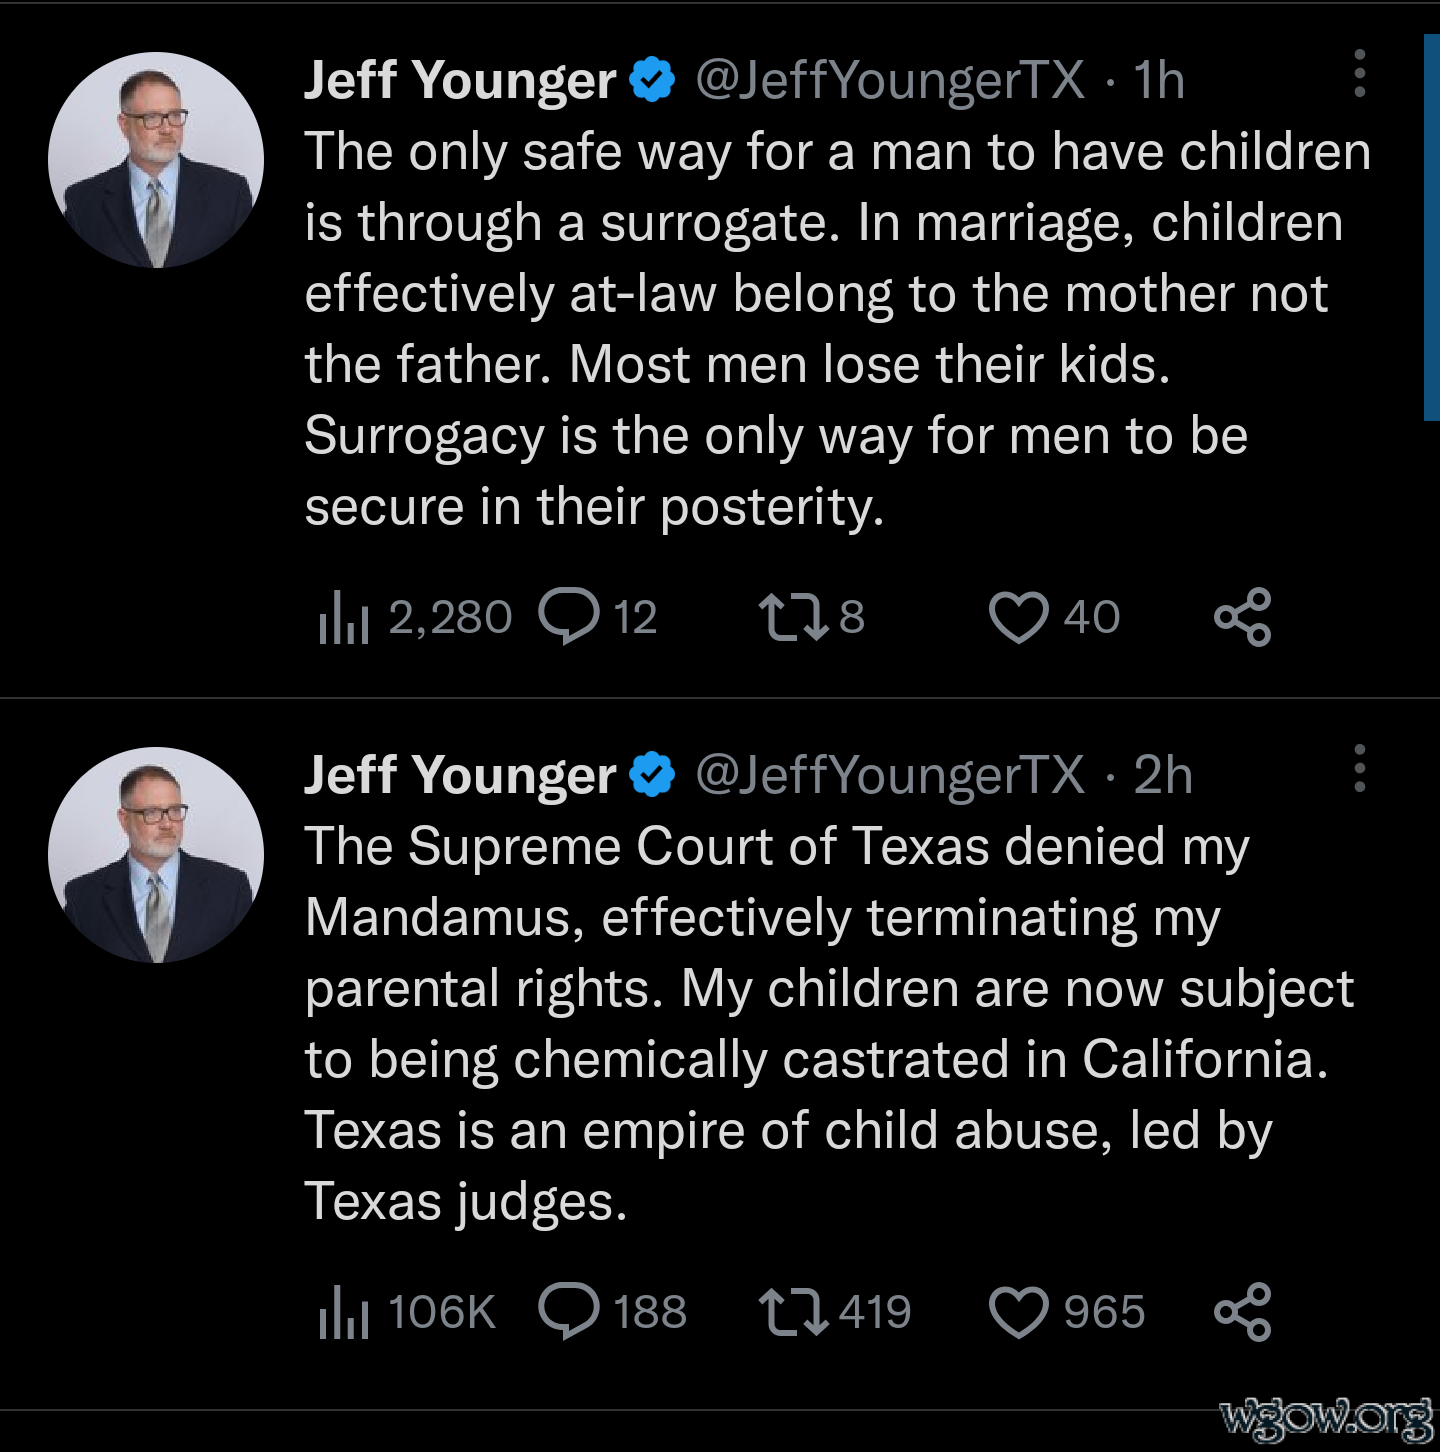Like the tweet with 965 likes
The width and height of the screenshot is (1440, 1452).
point(1018,1311)
